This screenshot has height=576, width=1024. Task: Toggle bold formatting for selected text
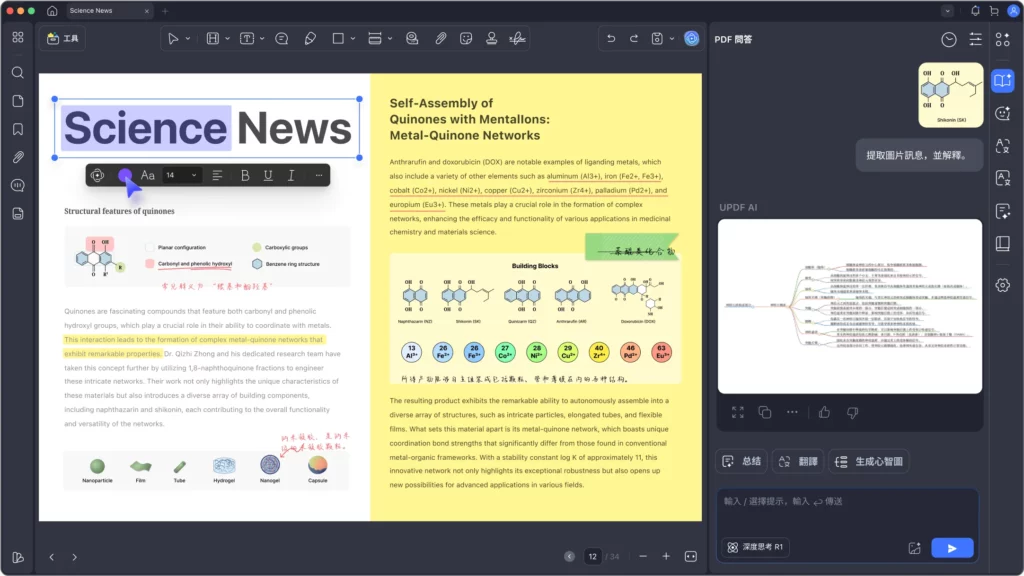click(244, 175)
